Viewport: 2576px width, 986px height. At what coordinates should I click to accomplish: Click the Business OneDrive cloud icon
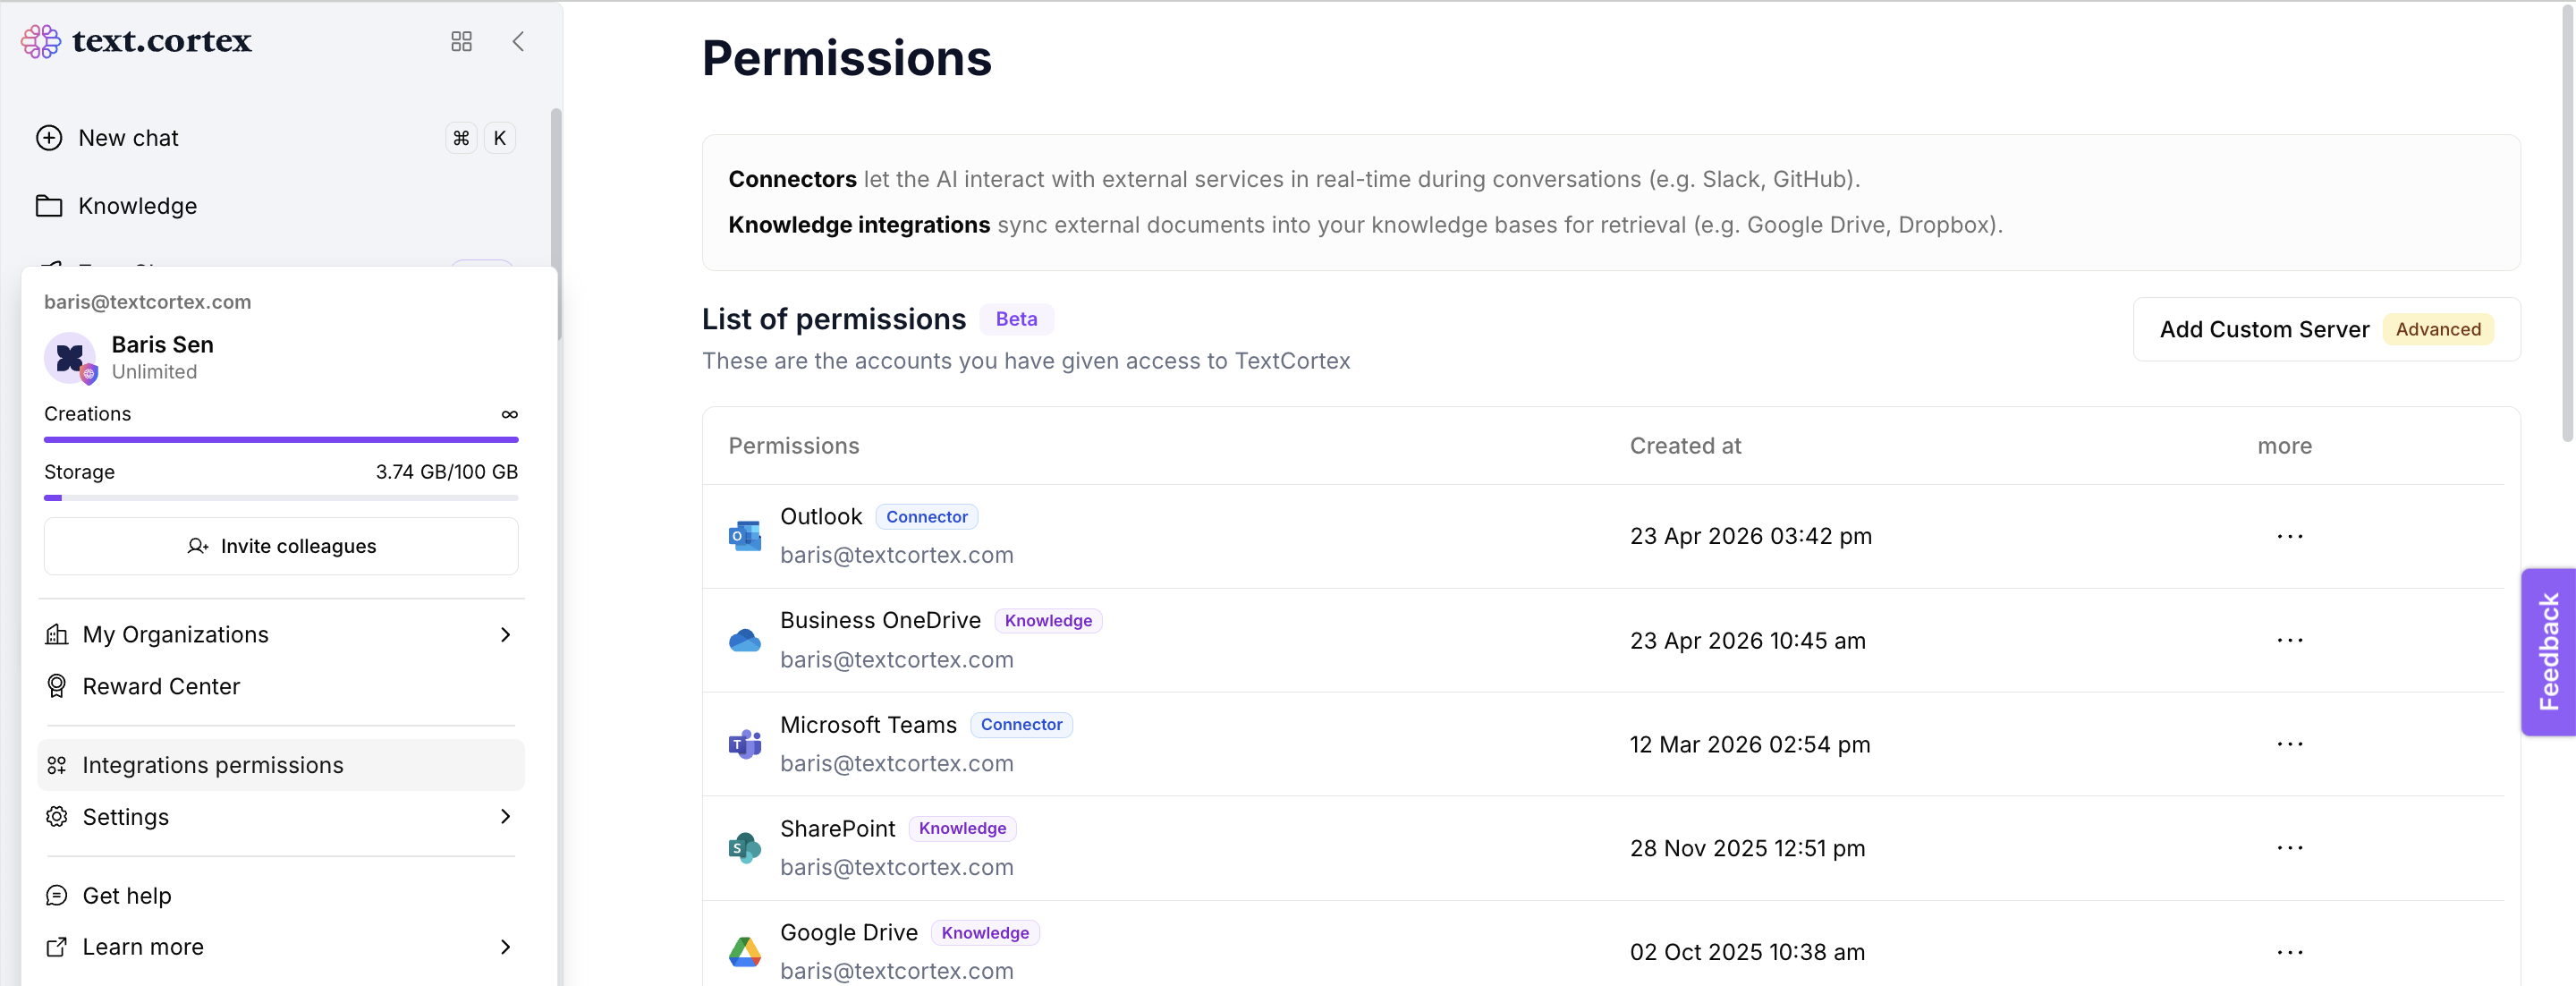[x=744, y=639]
